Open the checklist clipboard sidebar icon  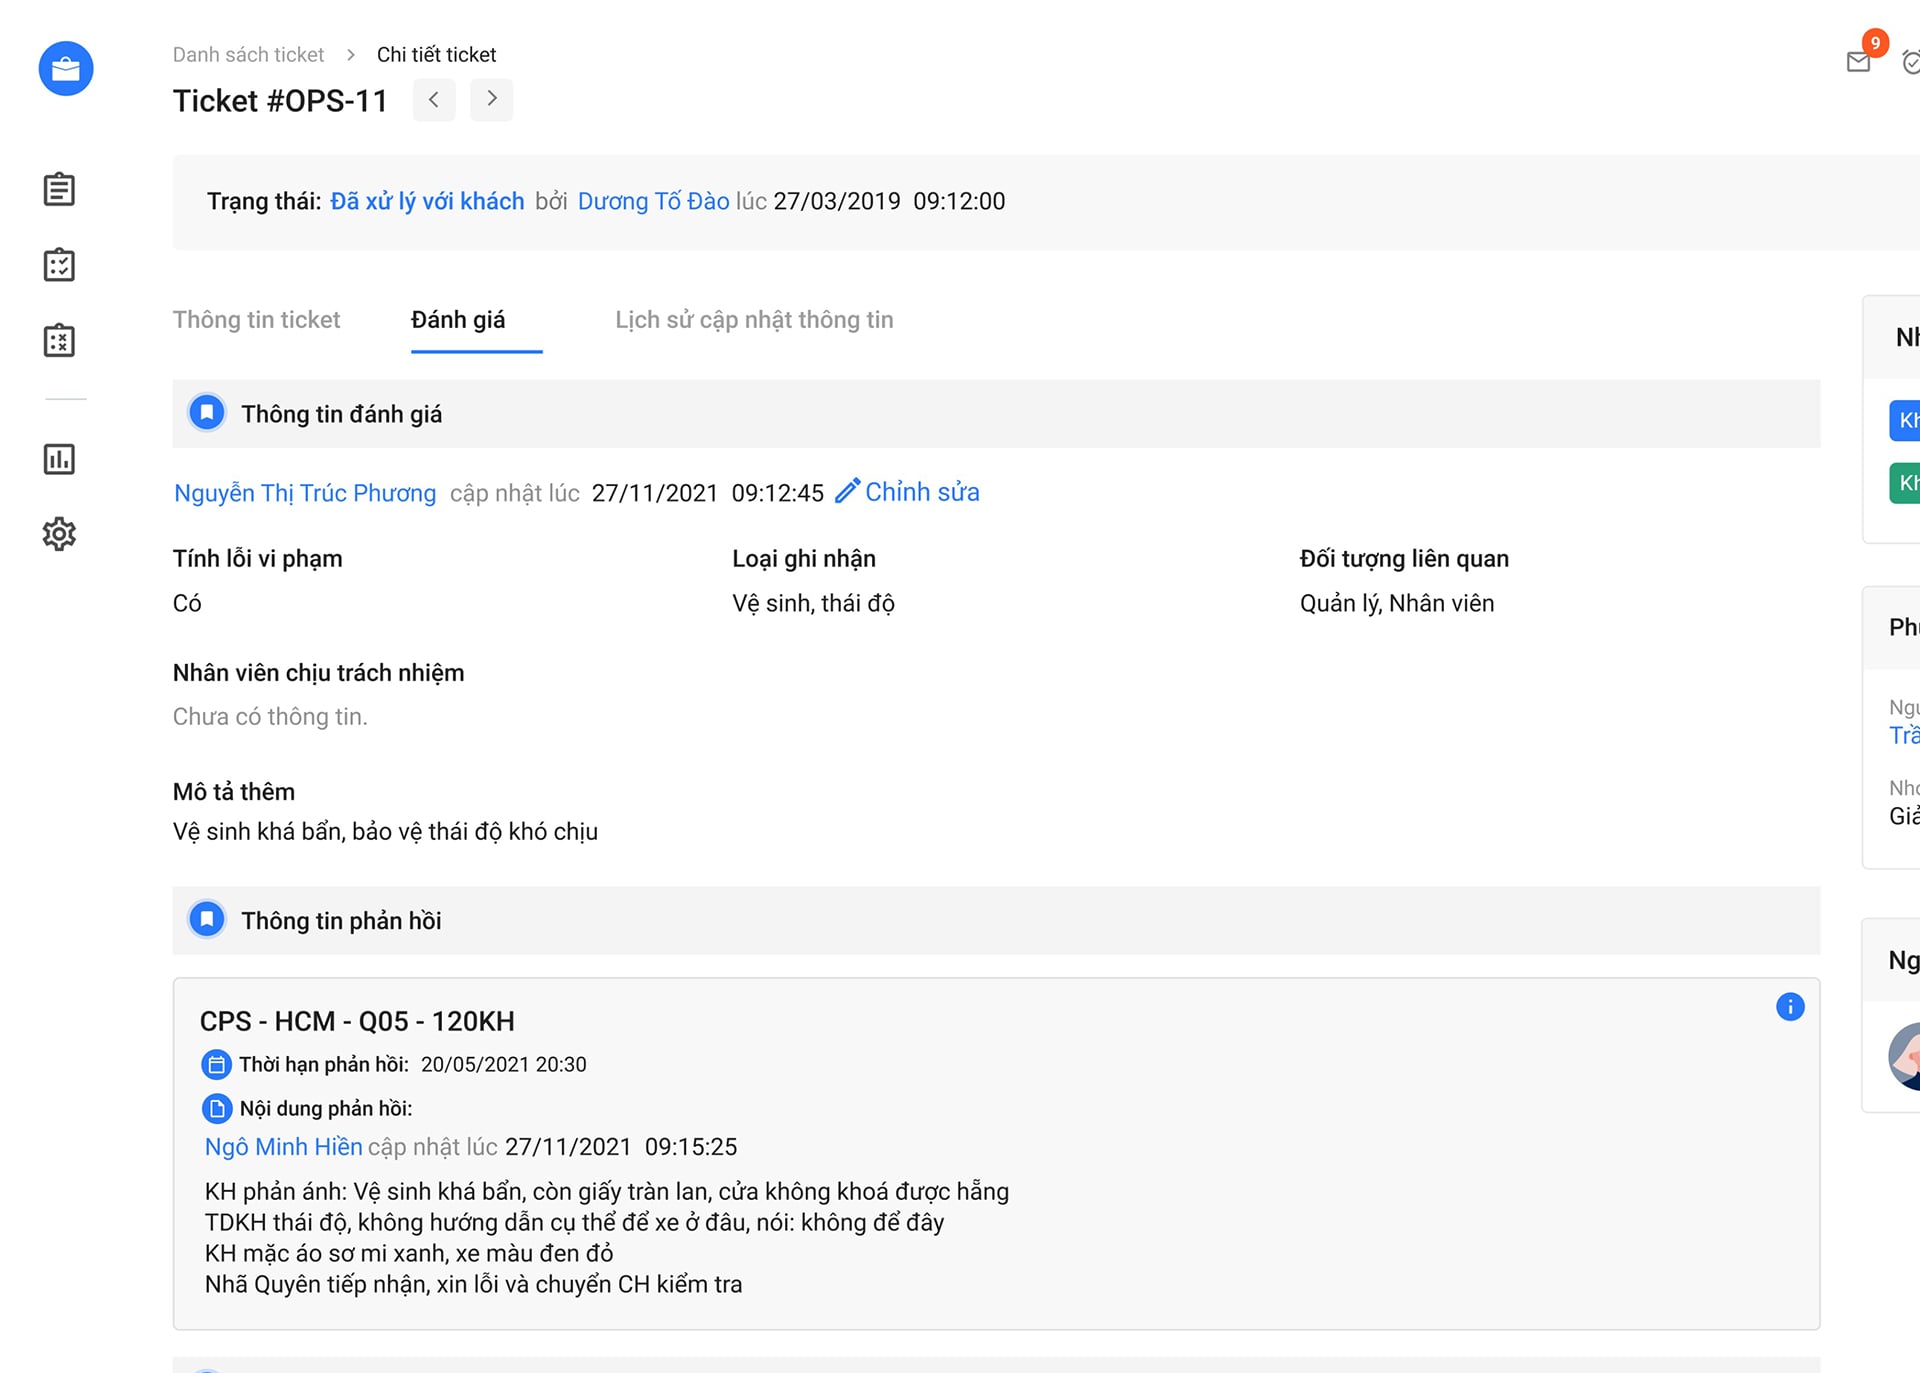[59, 265]
